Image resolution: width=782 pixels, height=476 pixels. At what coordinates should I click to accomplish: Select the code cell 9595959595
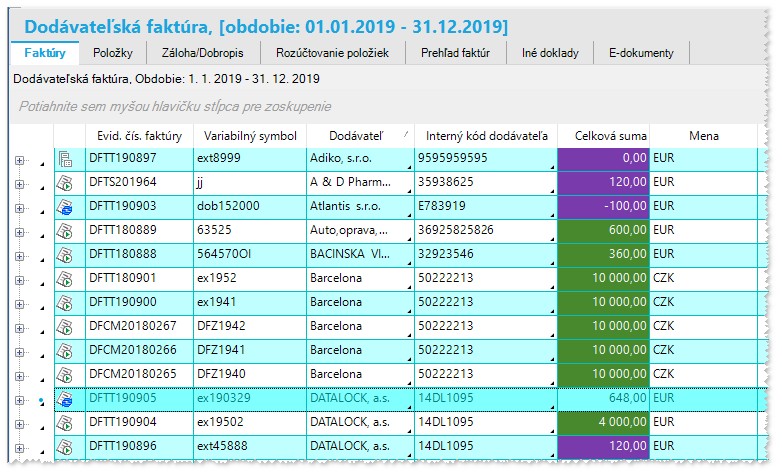pyautogui.click(x=486, y=160)
